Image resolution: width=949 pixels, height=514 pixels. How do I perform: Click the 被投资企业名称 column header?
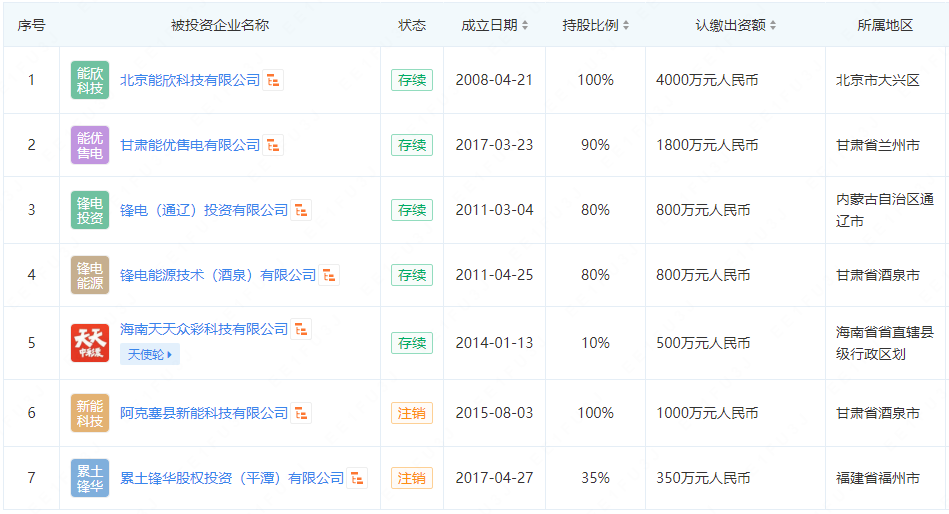(220, 25)
